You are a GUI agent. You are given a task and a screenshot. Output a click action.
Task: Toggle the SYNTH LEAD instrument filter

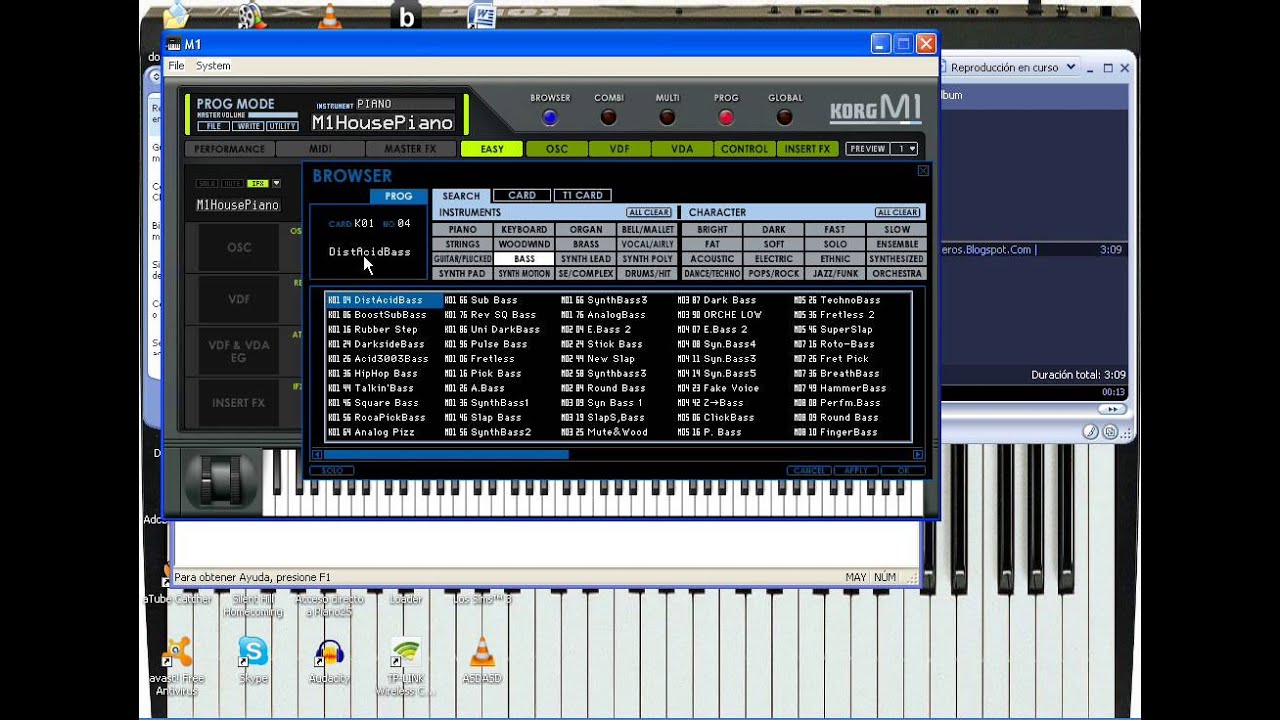pos(586,259)
